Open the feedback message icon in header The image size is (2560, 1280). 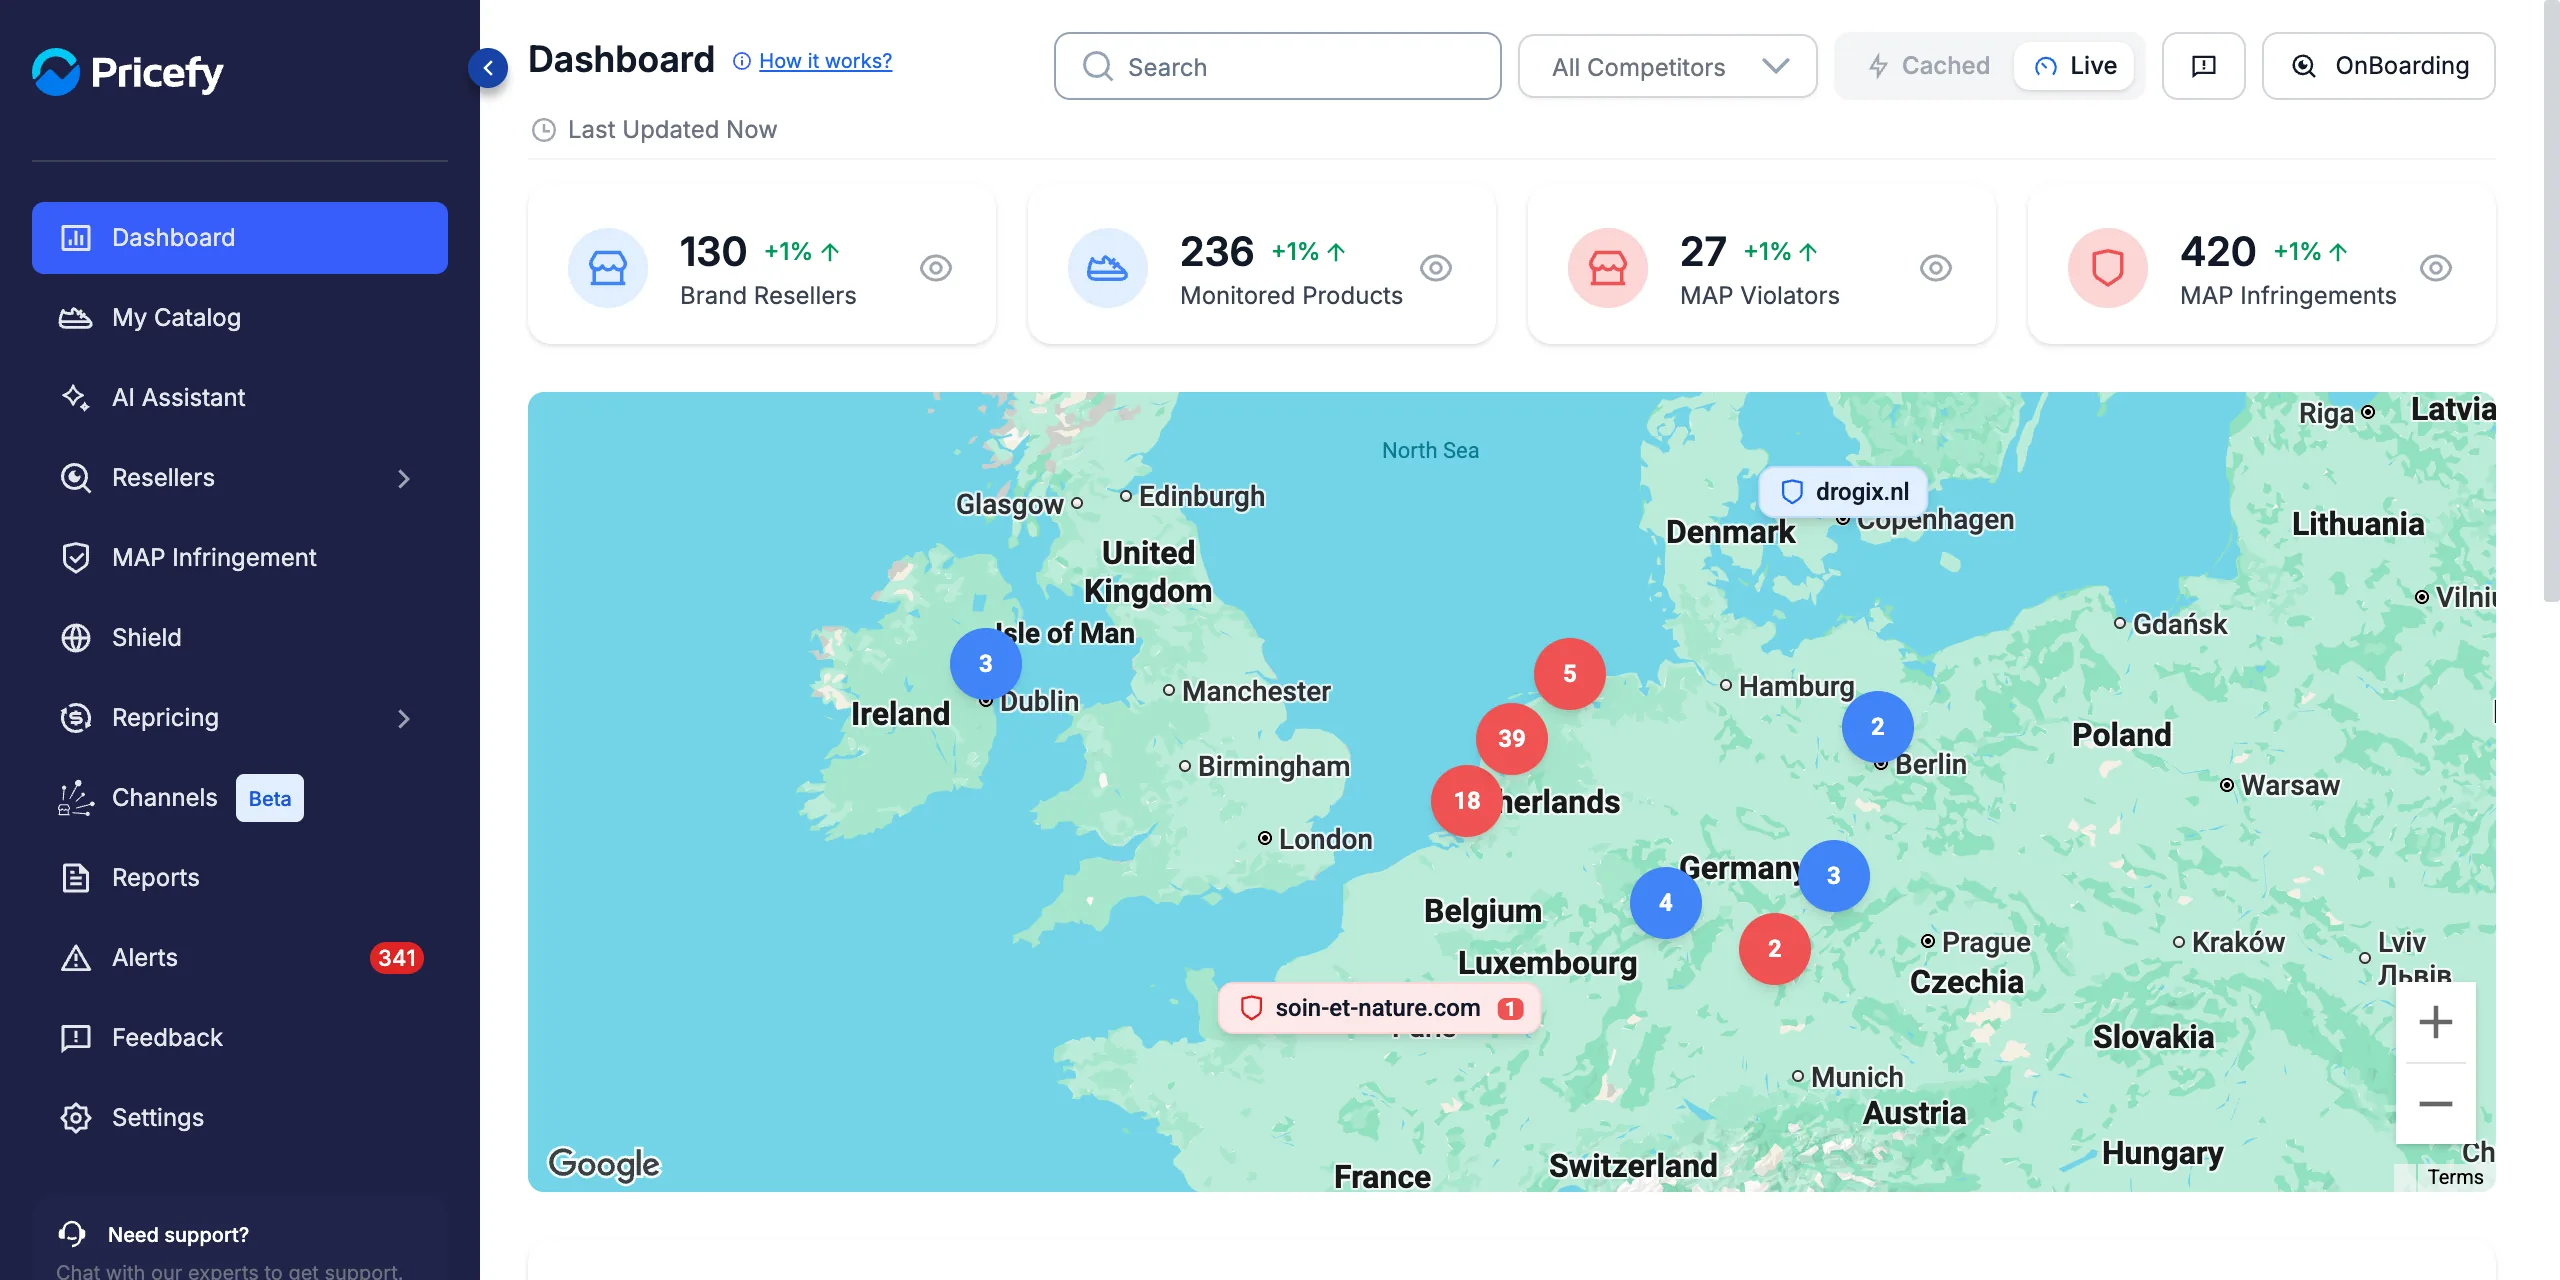tap(2204, 66)
